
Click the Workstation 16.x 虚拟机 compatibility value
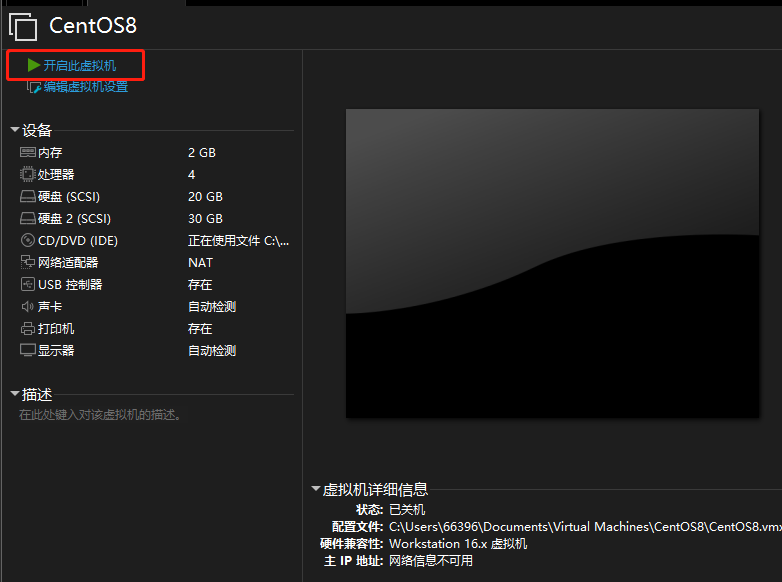pos(458,544)
